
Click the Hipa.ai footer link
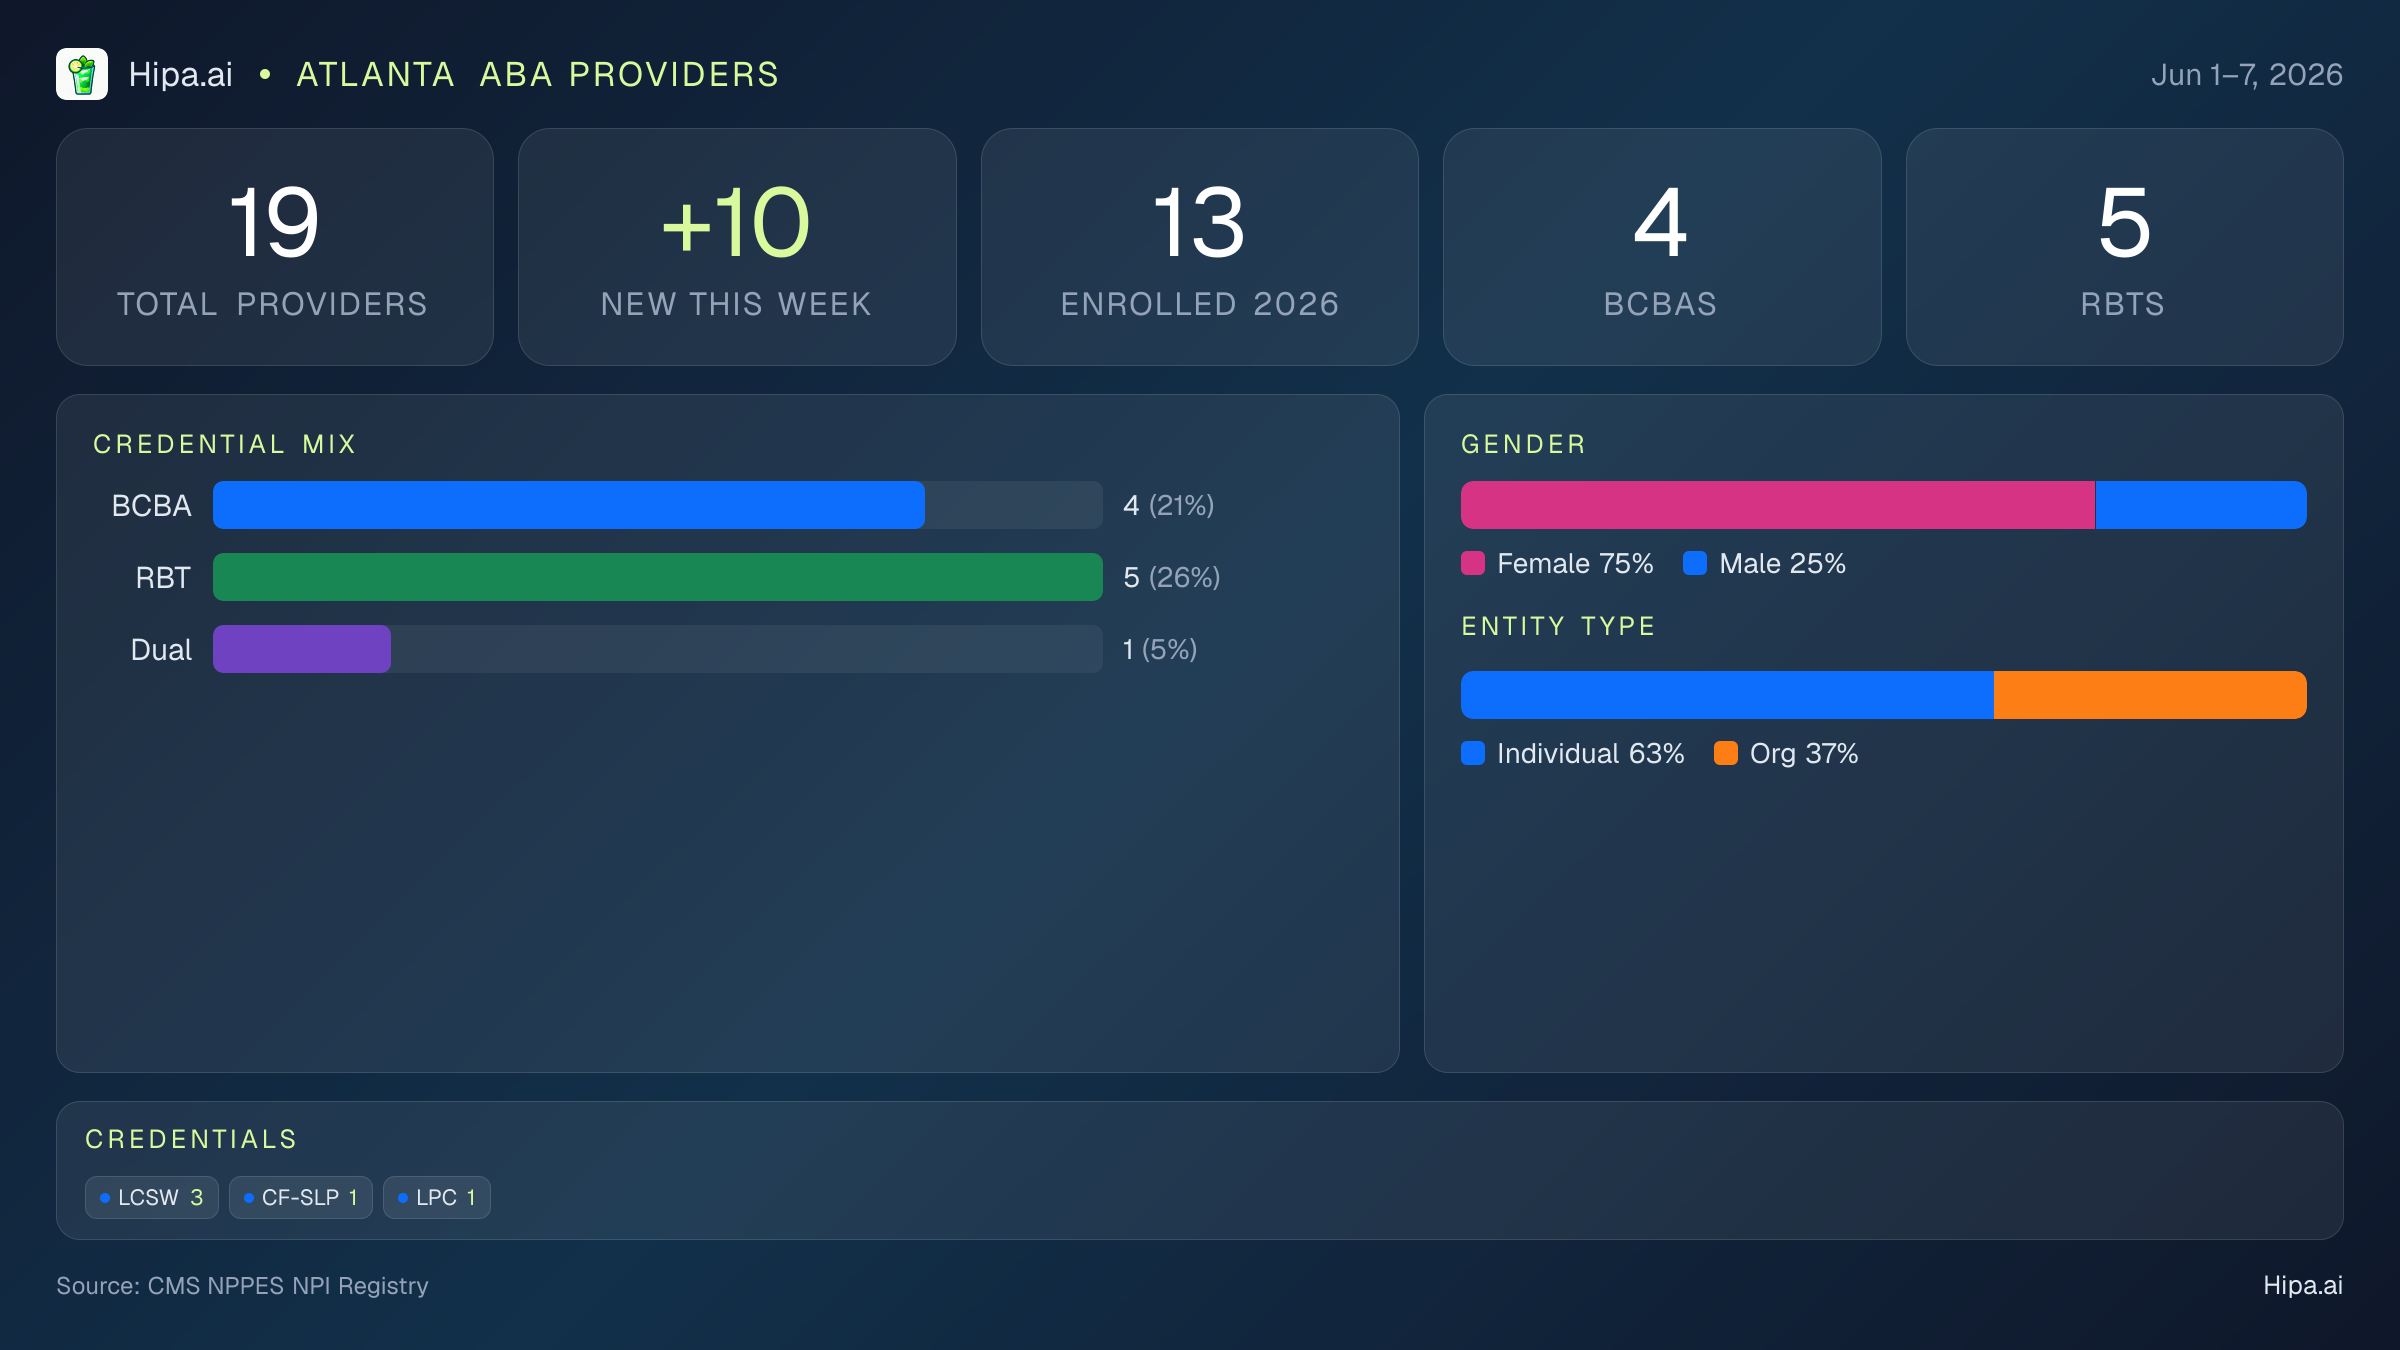coord(2303,1285)
